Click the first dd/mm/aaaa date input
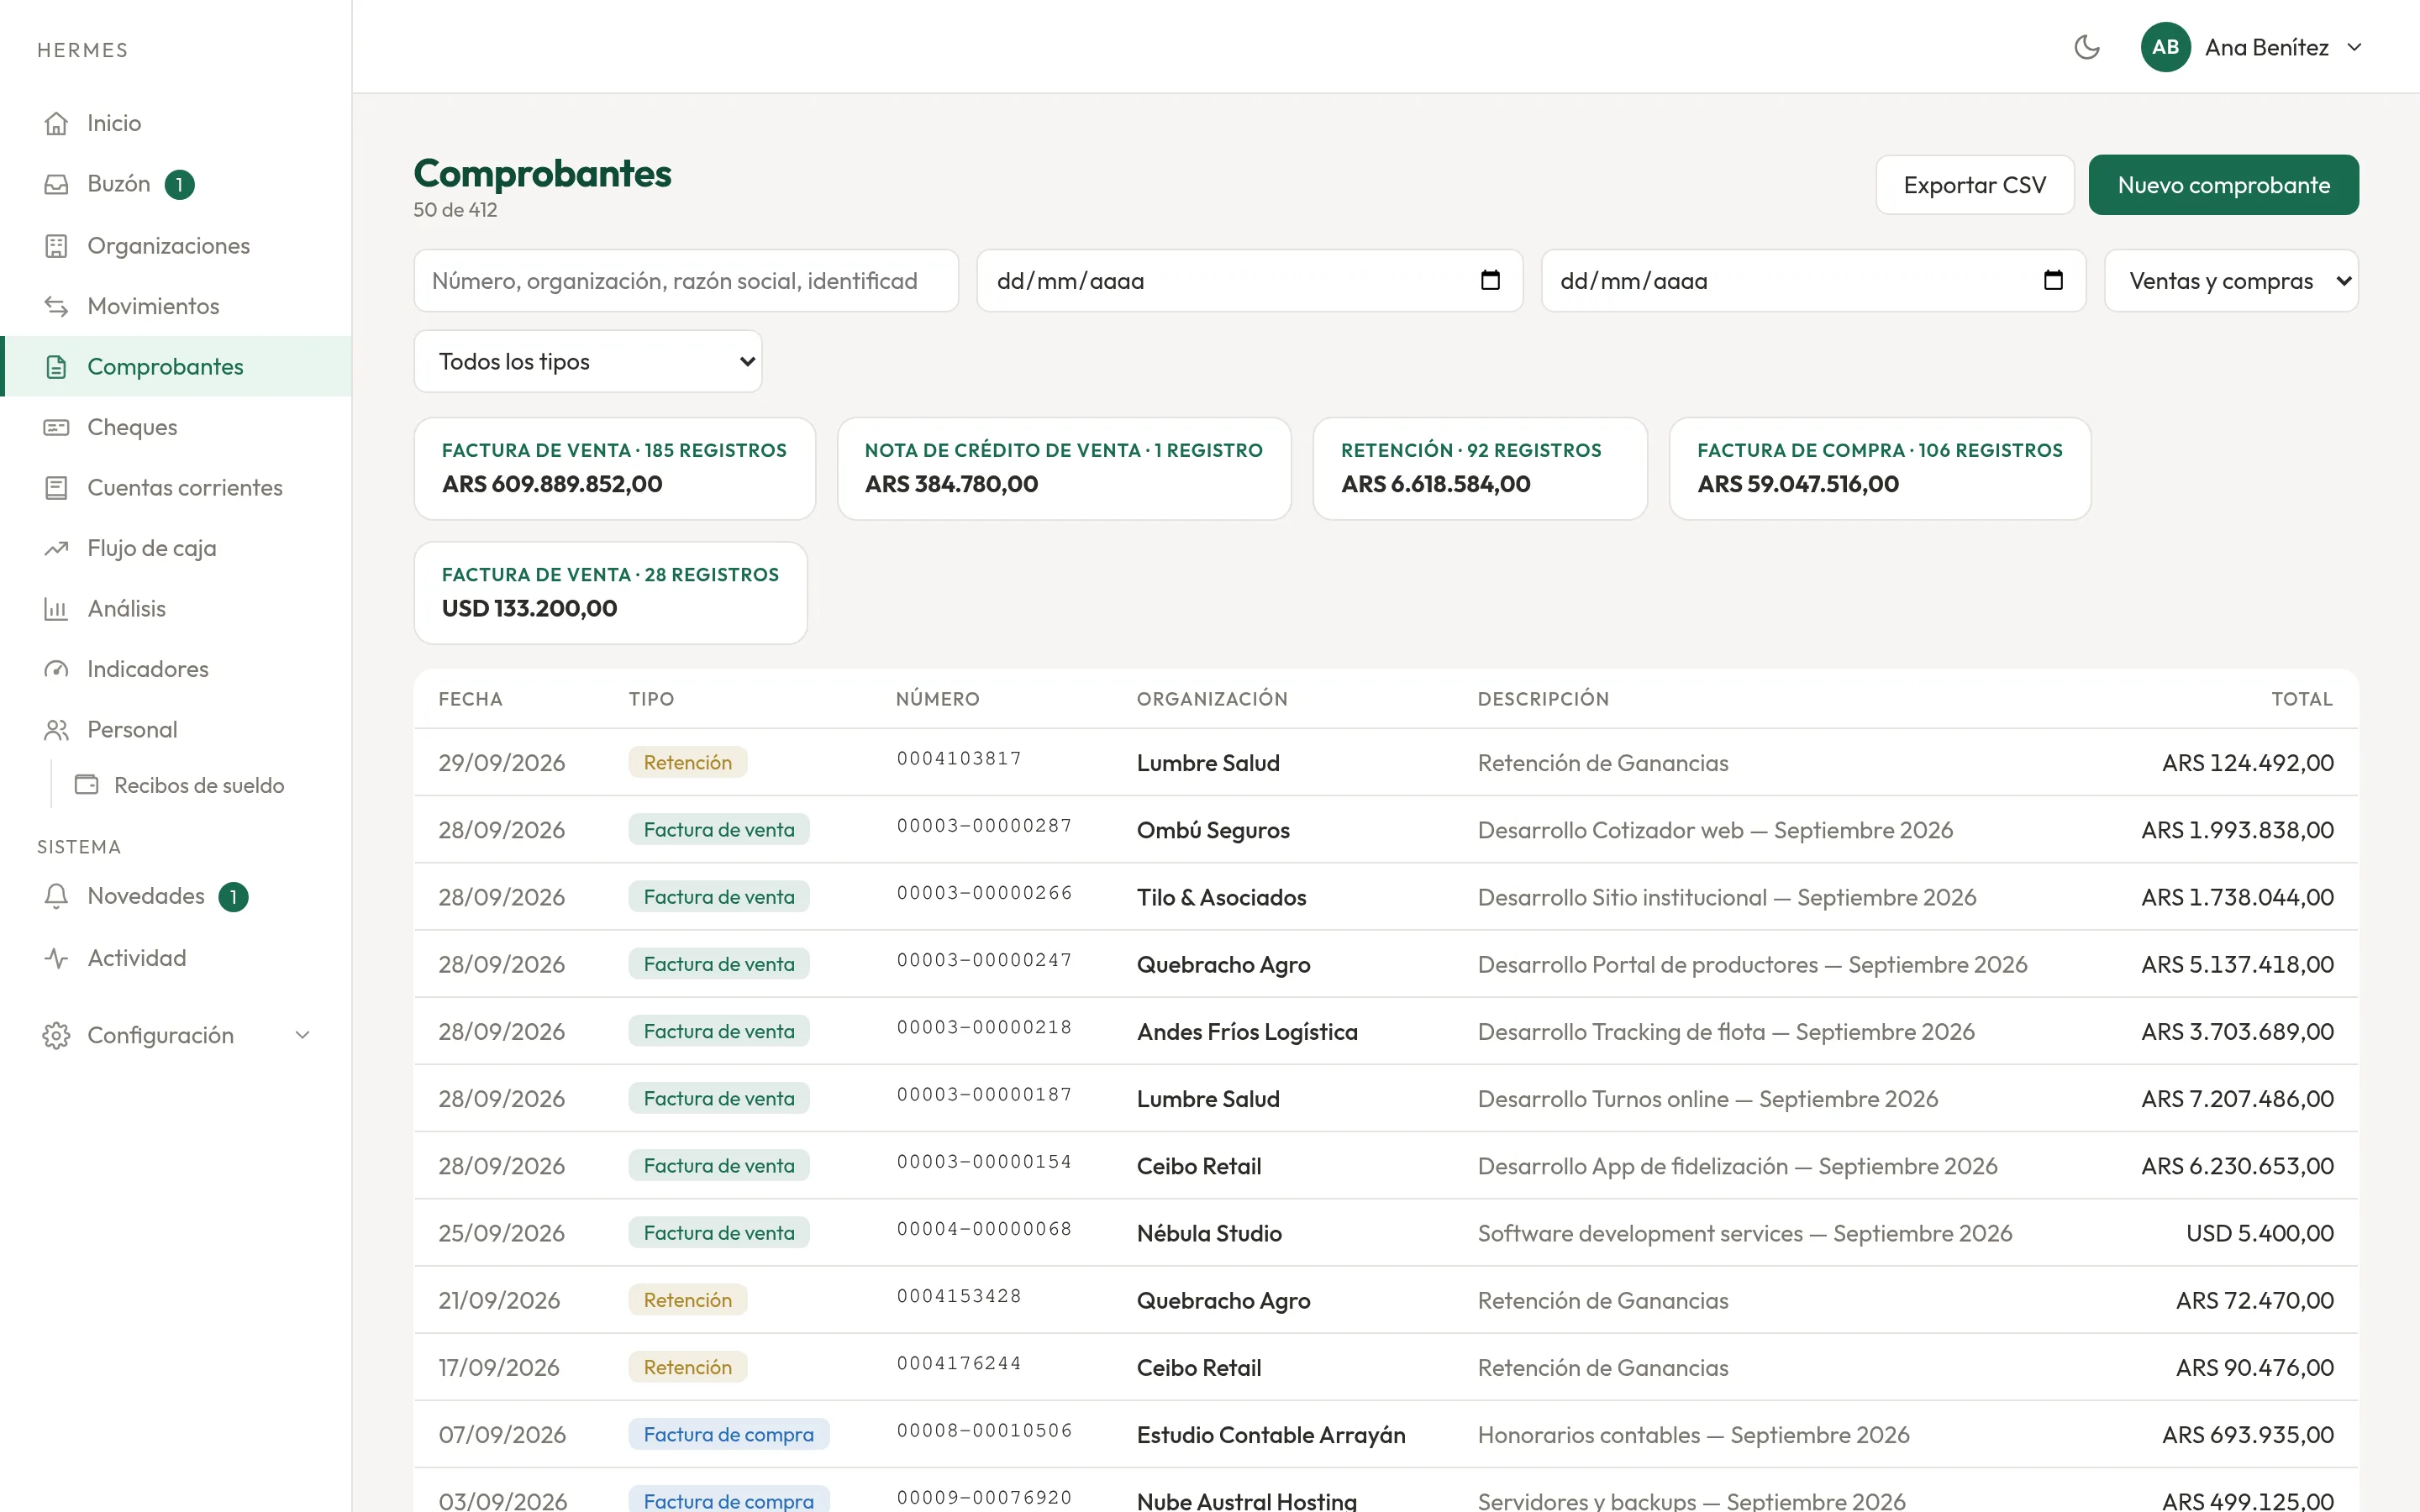 1249,281
